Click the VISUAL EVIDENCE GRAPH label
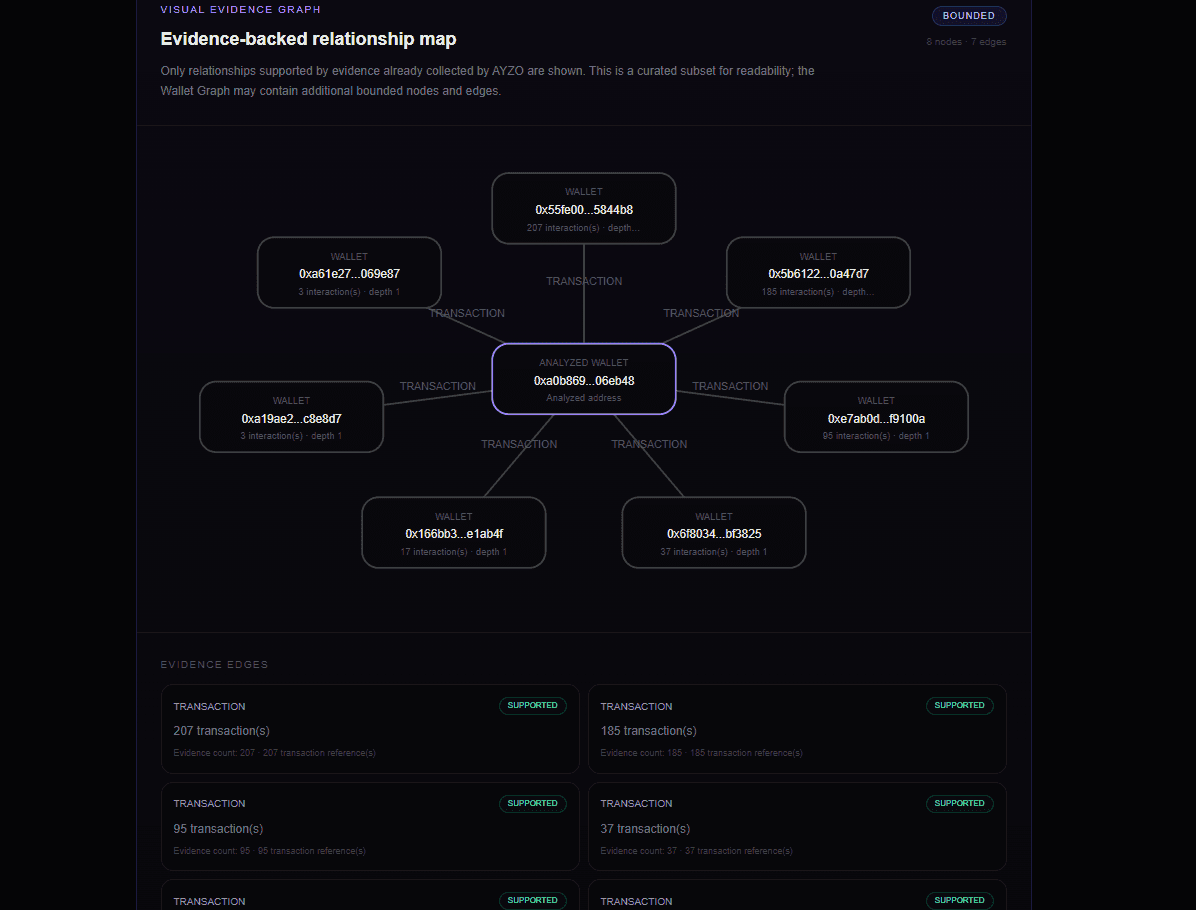1196x910 pixels. [x=240, y=10]
